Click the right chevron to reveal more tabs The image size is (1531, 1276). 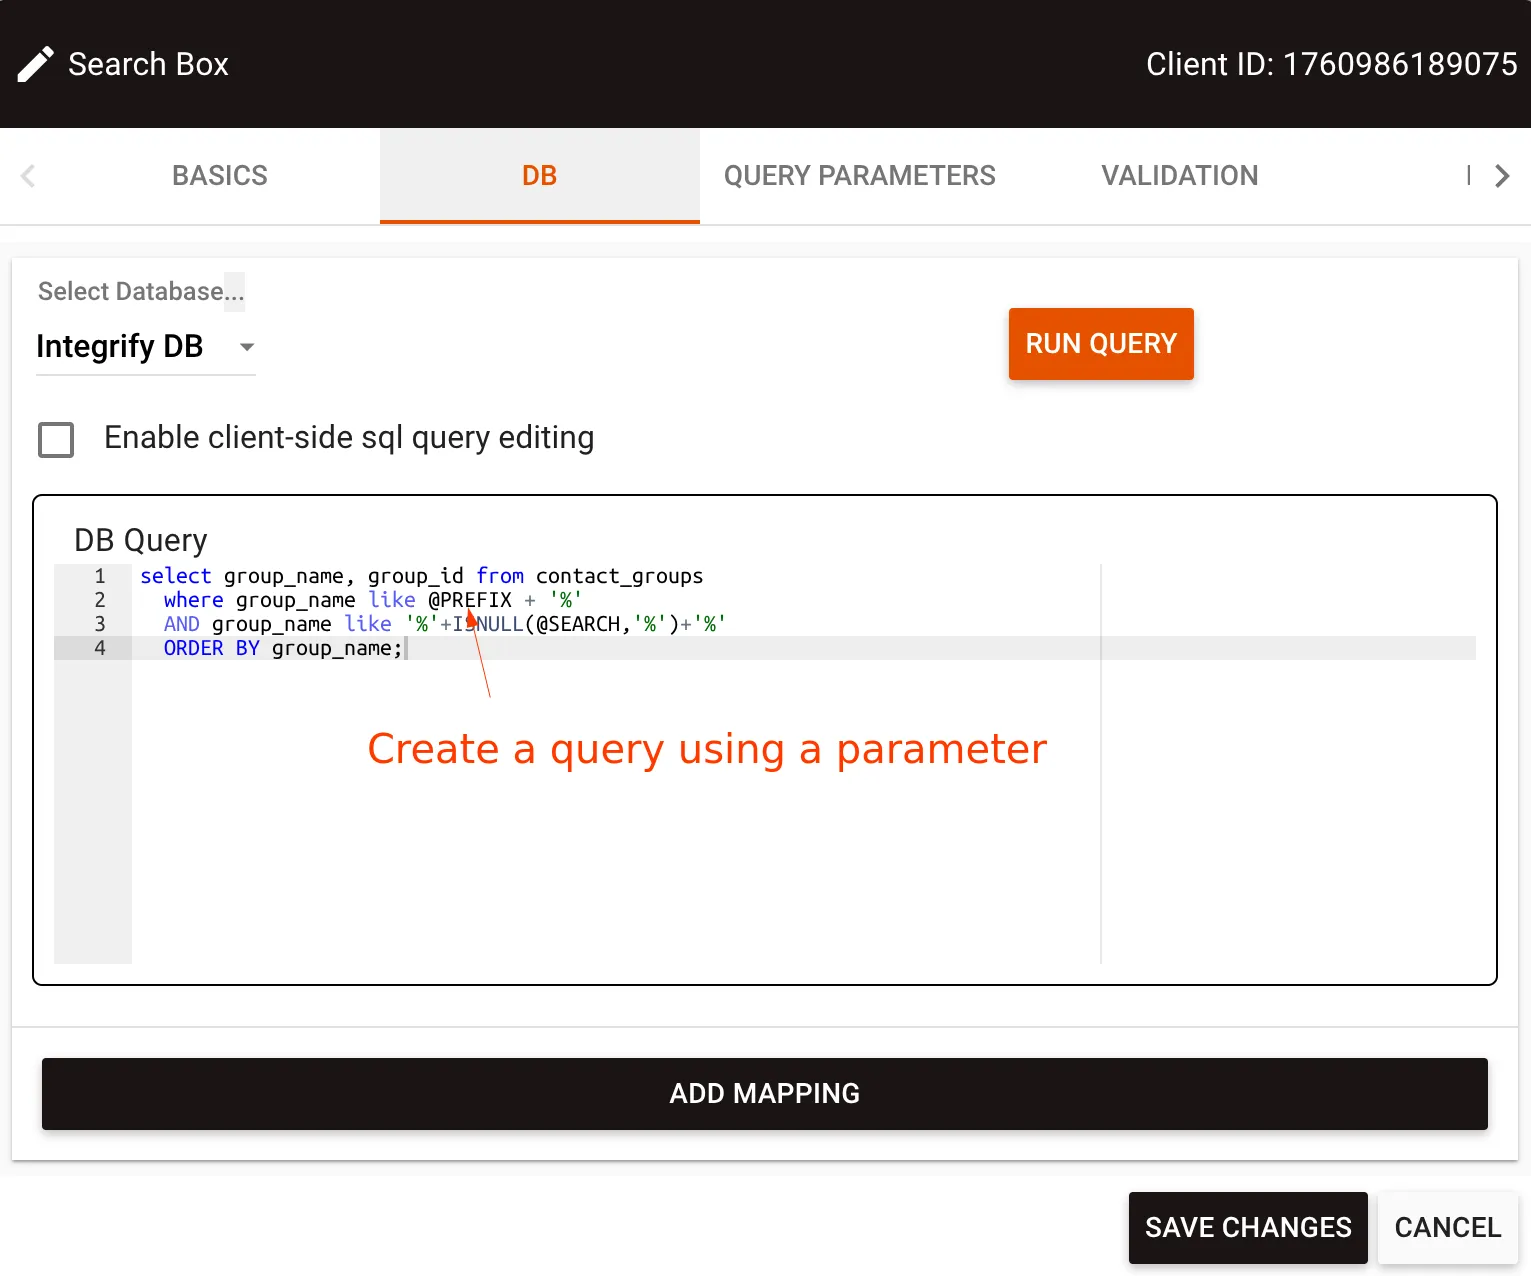[x=1502, y=176]
